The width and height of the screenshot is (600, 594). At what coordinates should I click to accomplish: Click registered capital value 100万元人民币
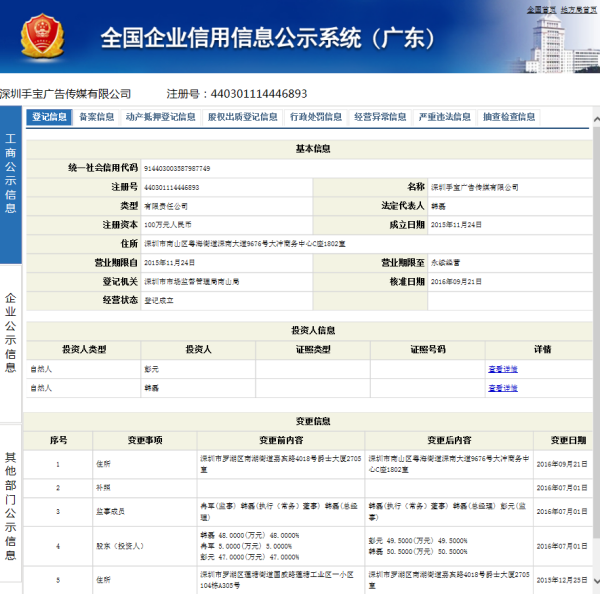click(x=168, y=225)
